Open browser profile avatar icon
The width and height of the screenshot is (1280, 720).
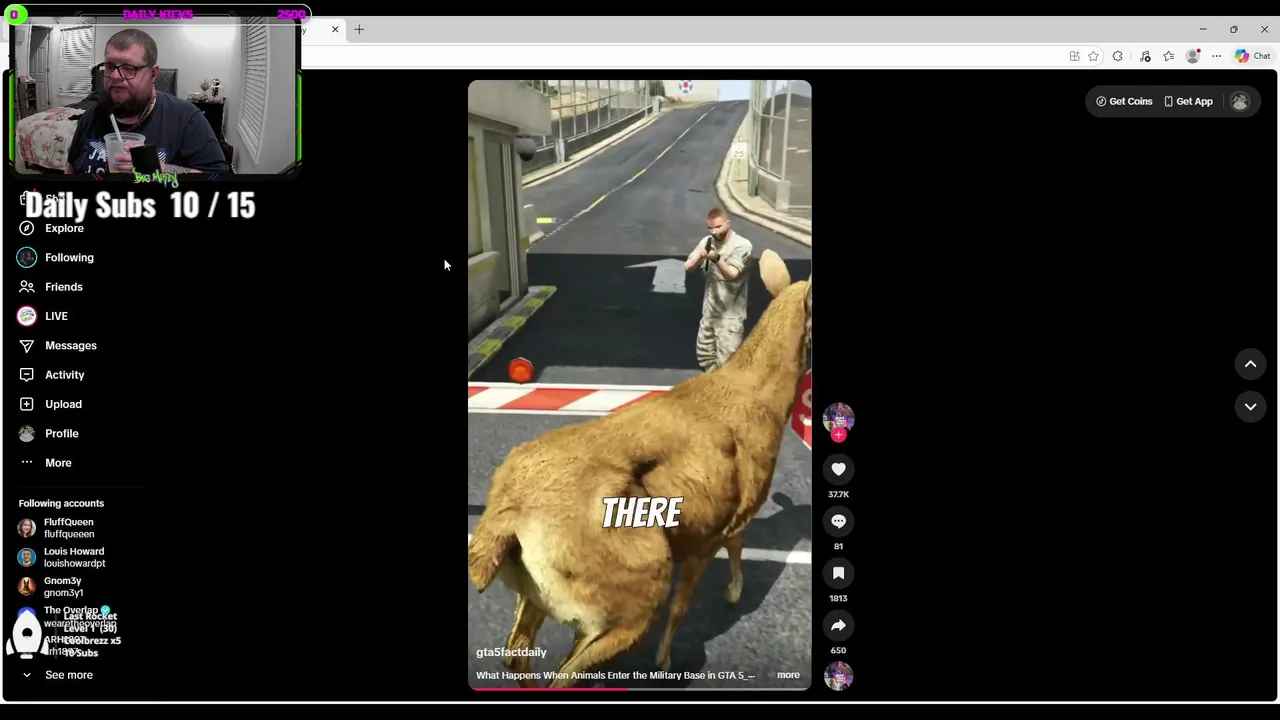pos(1193,56)
